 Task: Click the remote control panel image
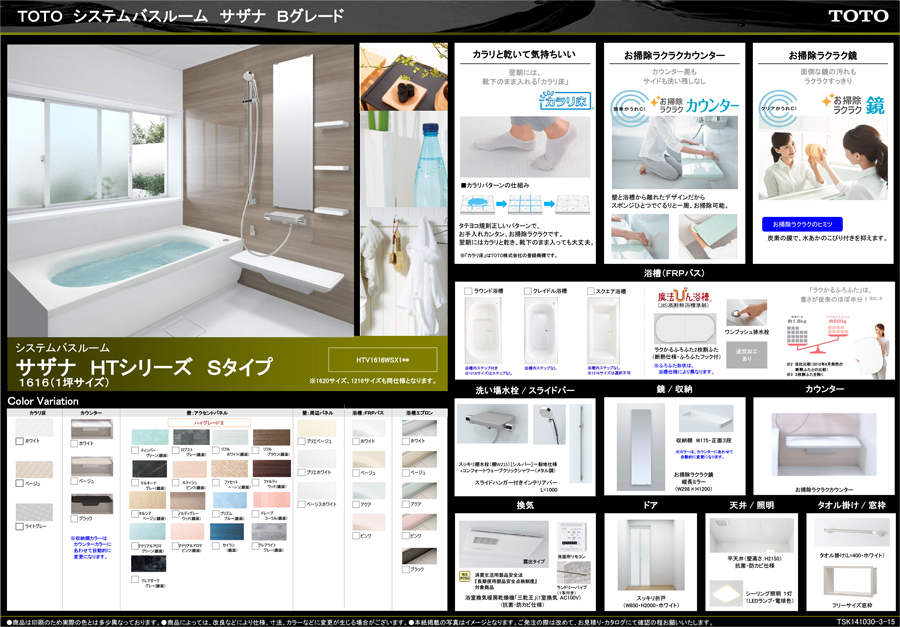(571, 537)
